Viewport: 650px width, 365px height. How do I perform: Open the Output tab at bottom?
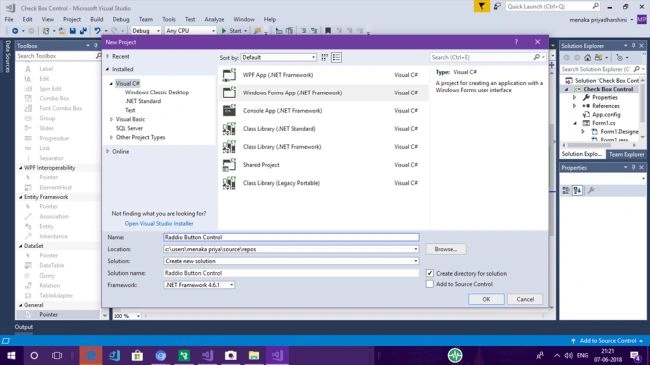click(24, 327)
